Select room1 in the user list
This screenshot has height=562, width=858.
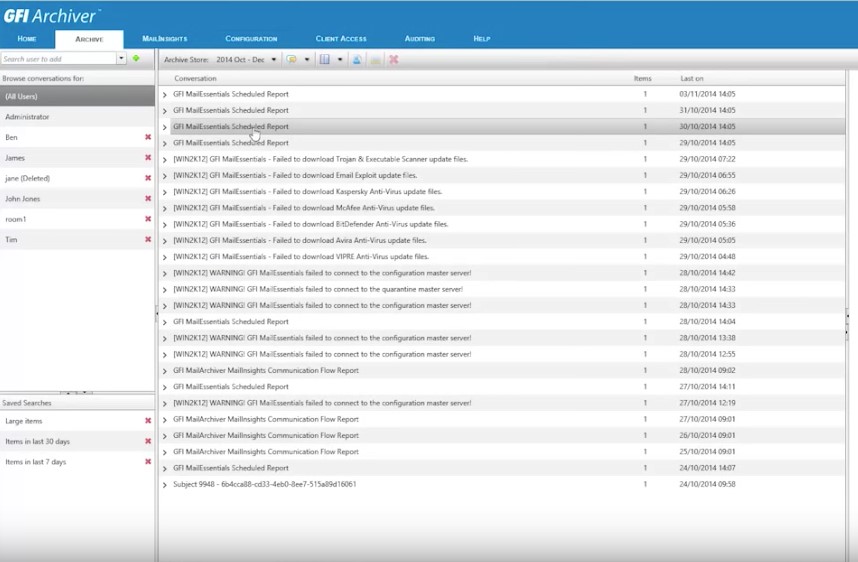click(77, 219)
